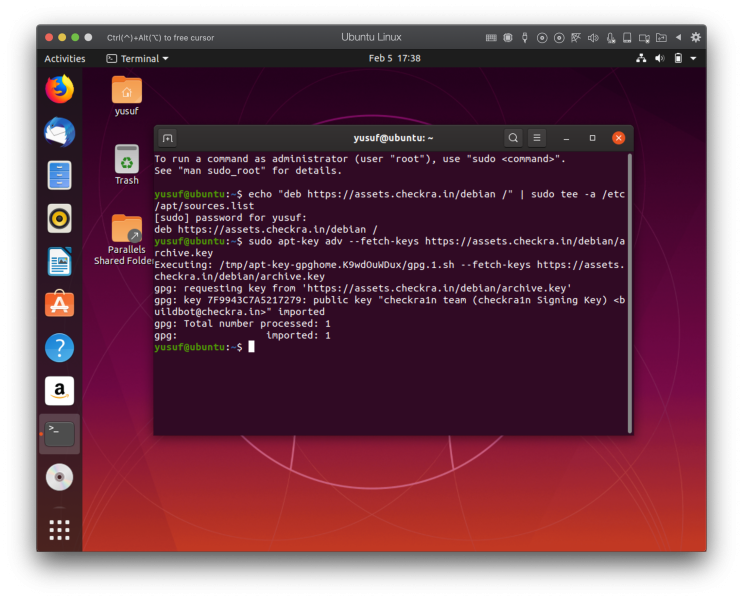743x600 pixels.
Task: Open the Parallels keyboard menu icon
Action: (491, 38)
